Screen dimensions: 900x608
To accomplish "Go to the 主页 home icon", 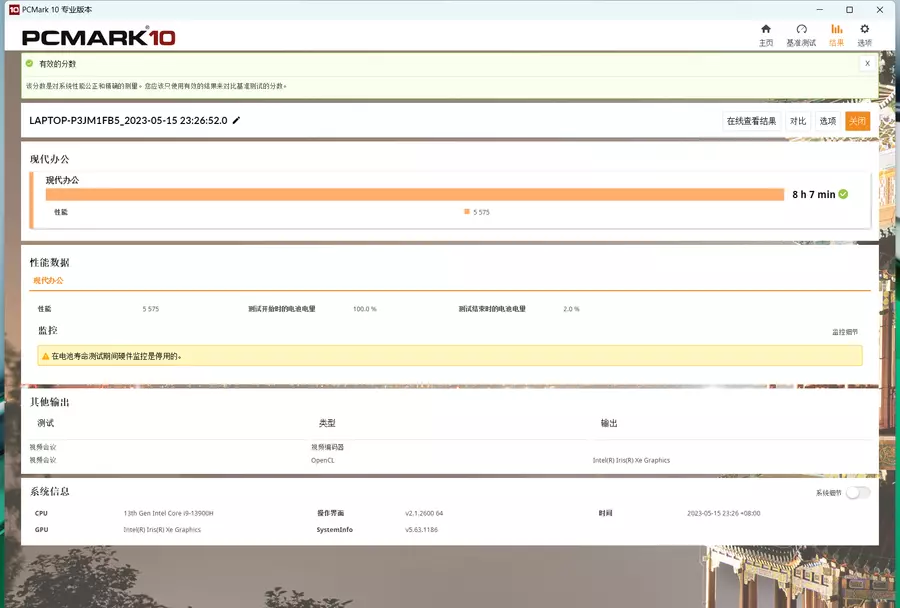I will [x=766, y=30].
